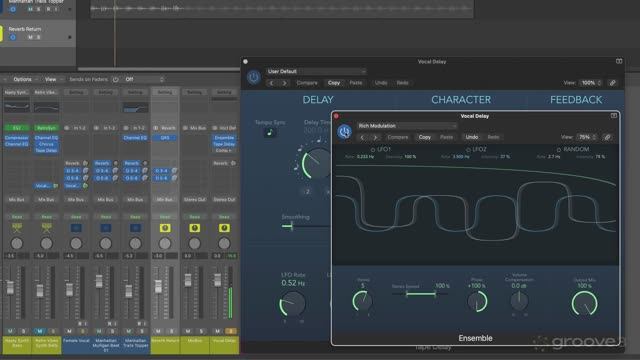Adjust the Phase knob in Ensemble
Screen dimensions: 640x360
478,302
